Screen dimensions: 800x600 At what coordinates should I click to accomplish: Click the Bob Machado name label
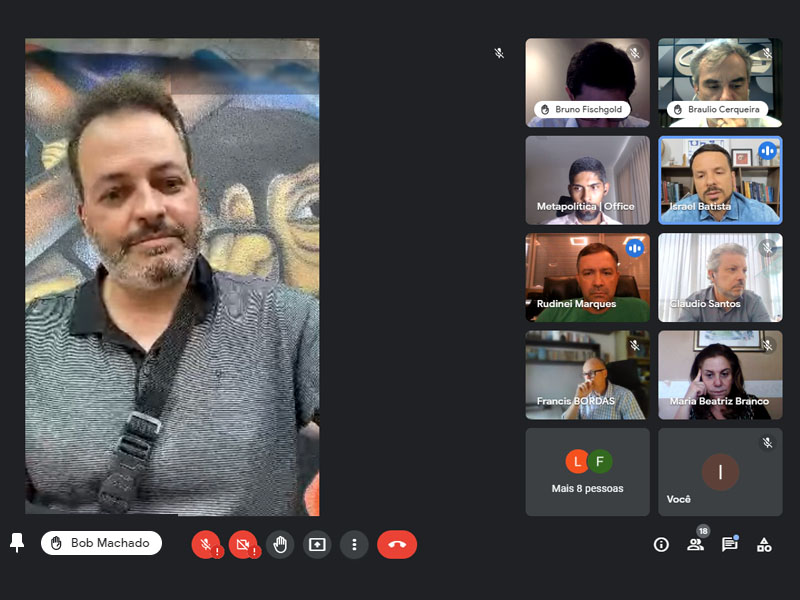point(101,543)
